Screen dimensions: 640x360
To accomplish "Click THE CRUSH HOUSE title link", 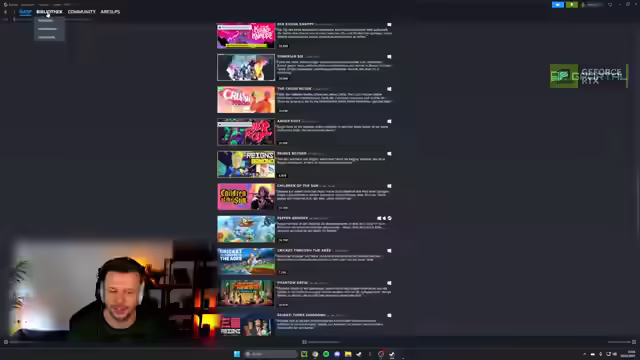I will [294, 89].
